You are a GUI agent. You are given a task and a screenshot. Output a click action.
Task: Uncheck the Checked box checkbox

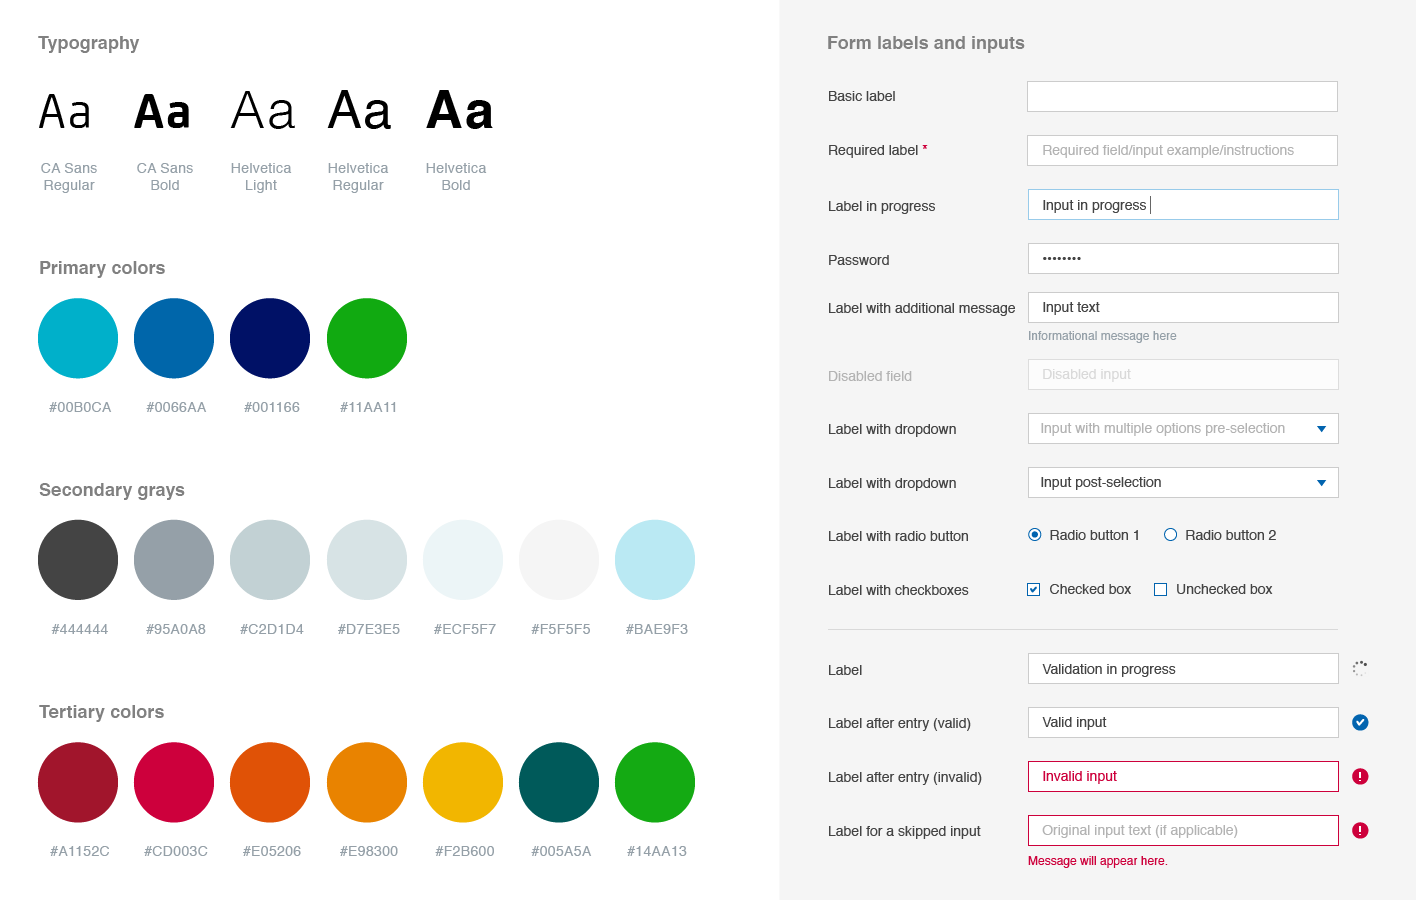(x=1034, y=589)
